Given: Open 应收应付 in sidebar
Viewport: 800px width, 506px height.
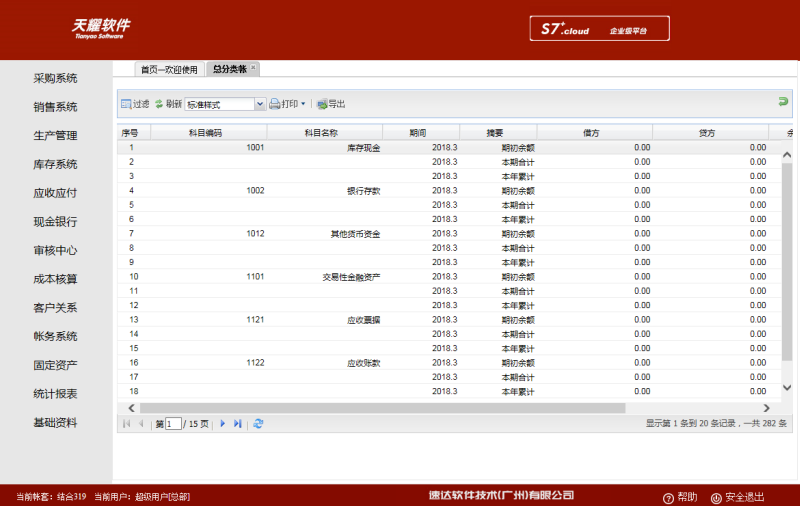Looking at the screenshot, I should pyautogui.click(x=55, y=193).
